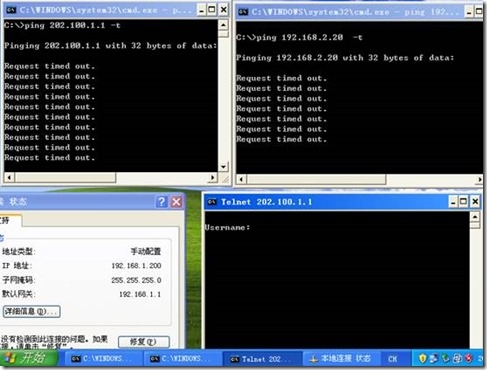Image resolution: width=487 pixels, height=370 pixels.
Task: Click 'Pinging 202.100.1.1 with 32 bytes' line
Action: point(110,46)
